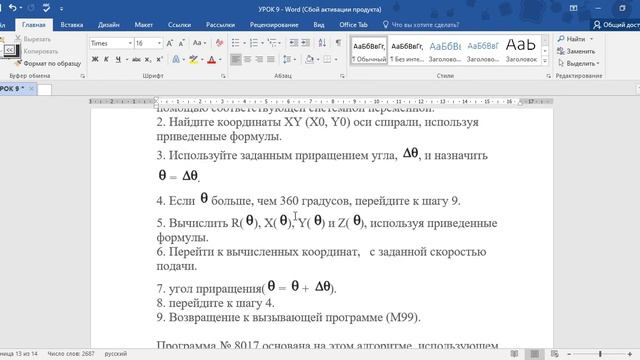Expand the styles gallery

pyautogui.click(x=545, y=61)
